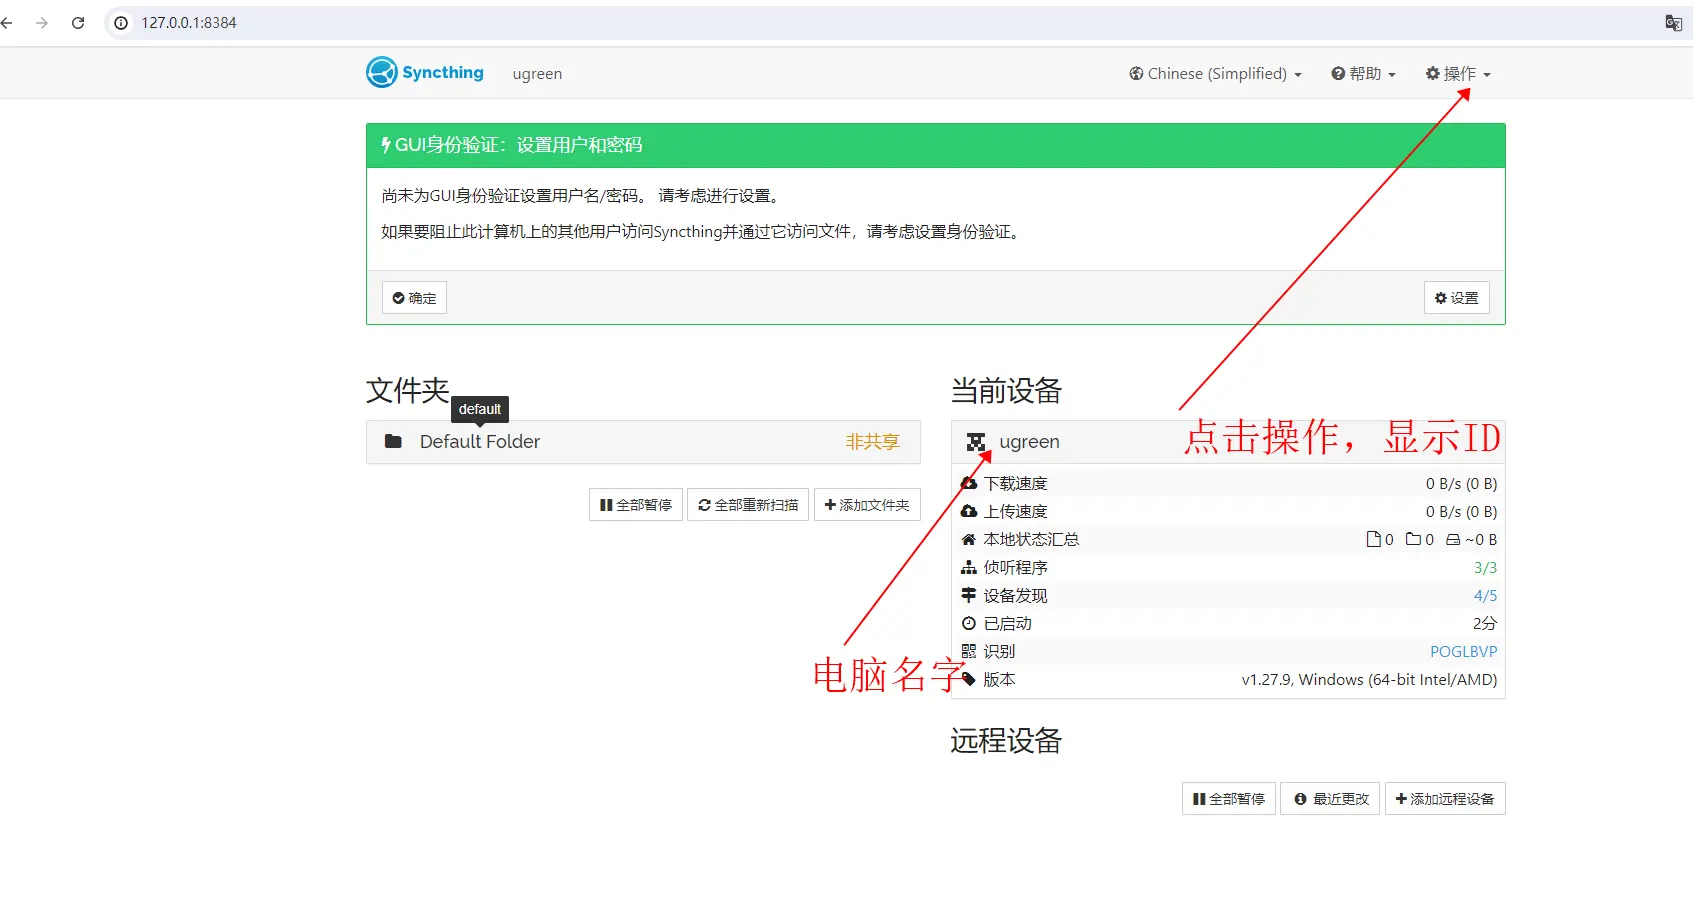Click the browser reload icon
The height and width of the screenshot is (920, 1693).
[x=78, y=23]
